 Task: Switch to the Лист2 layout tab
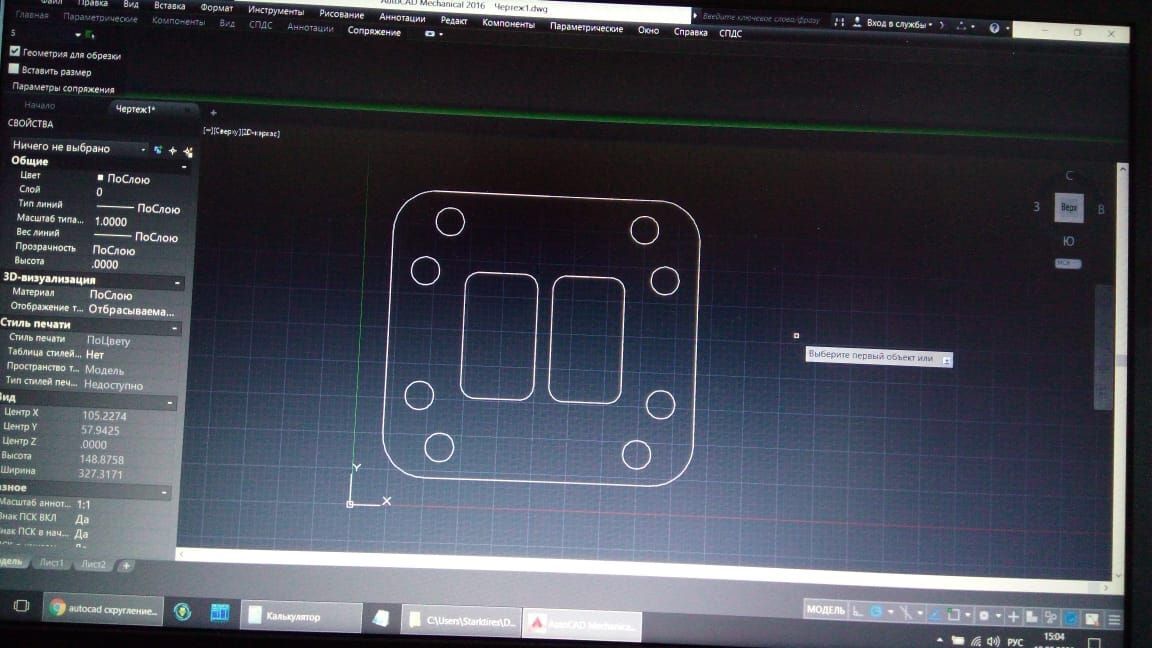point(93,564)
